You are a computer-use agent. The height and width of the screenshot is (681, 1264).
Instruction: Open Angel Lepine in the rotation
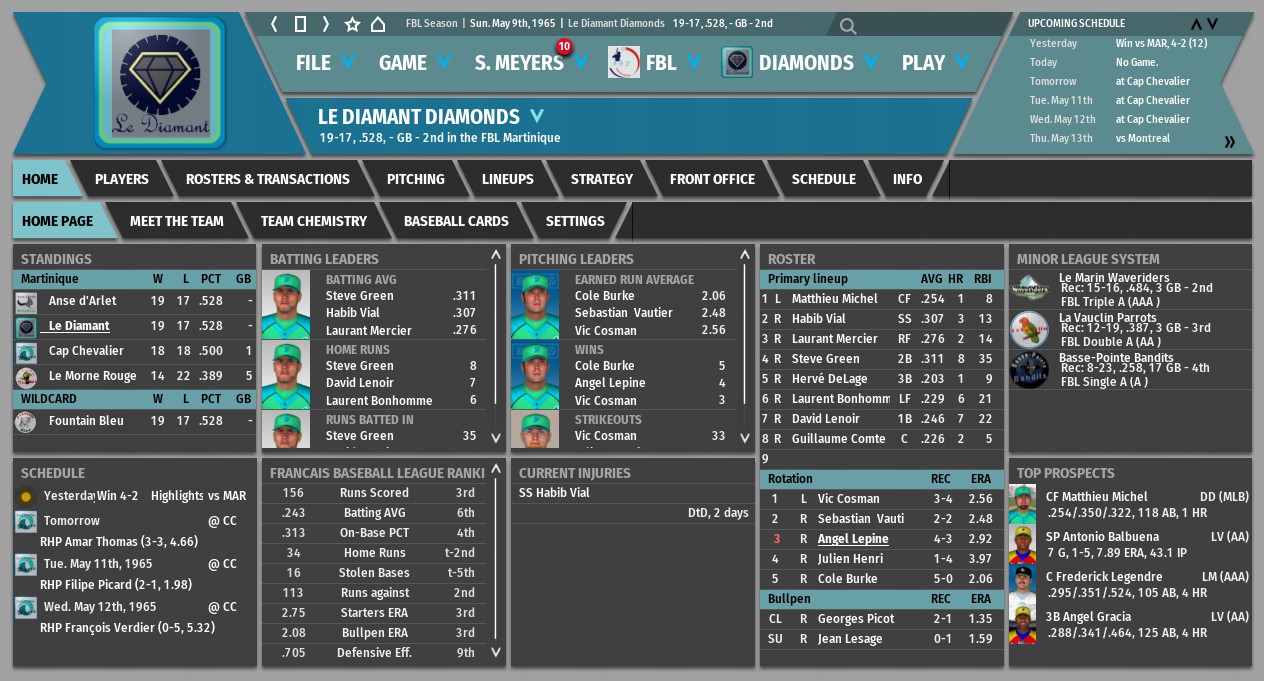[x=853, y=539]
